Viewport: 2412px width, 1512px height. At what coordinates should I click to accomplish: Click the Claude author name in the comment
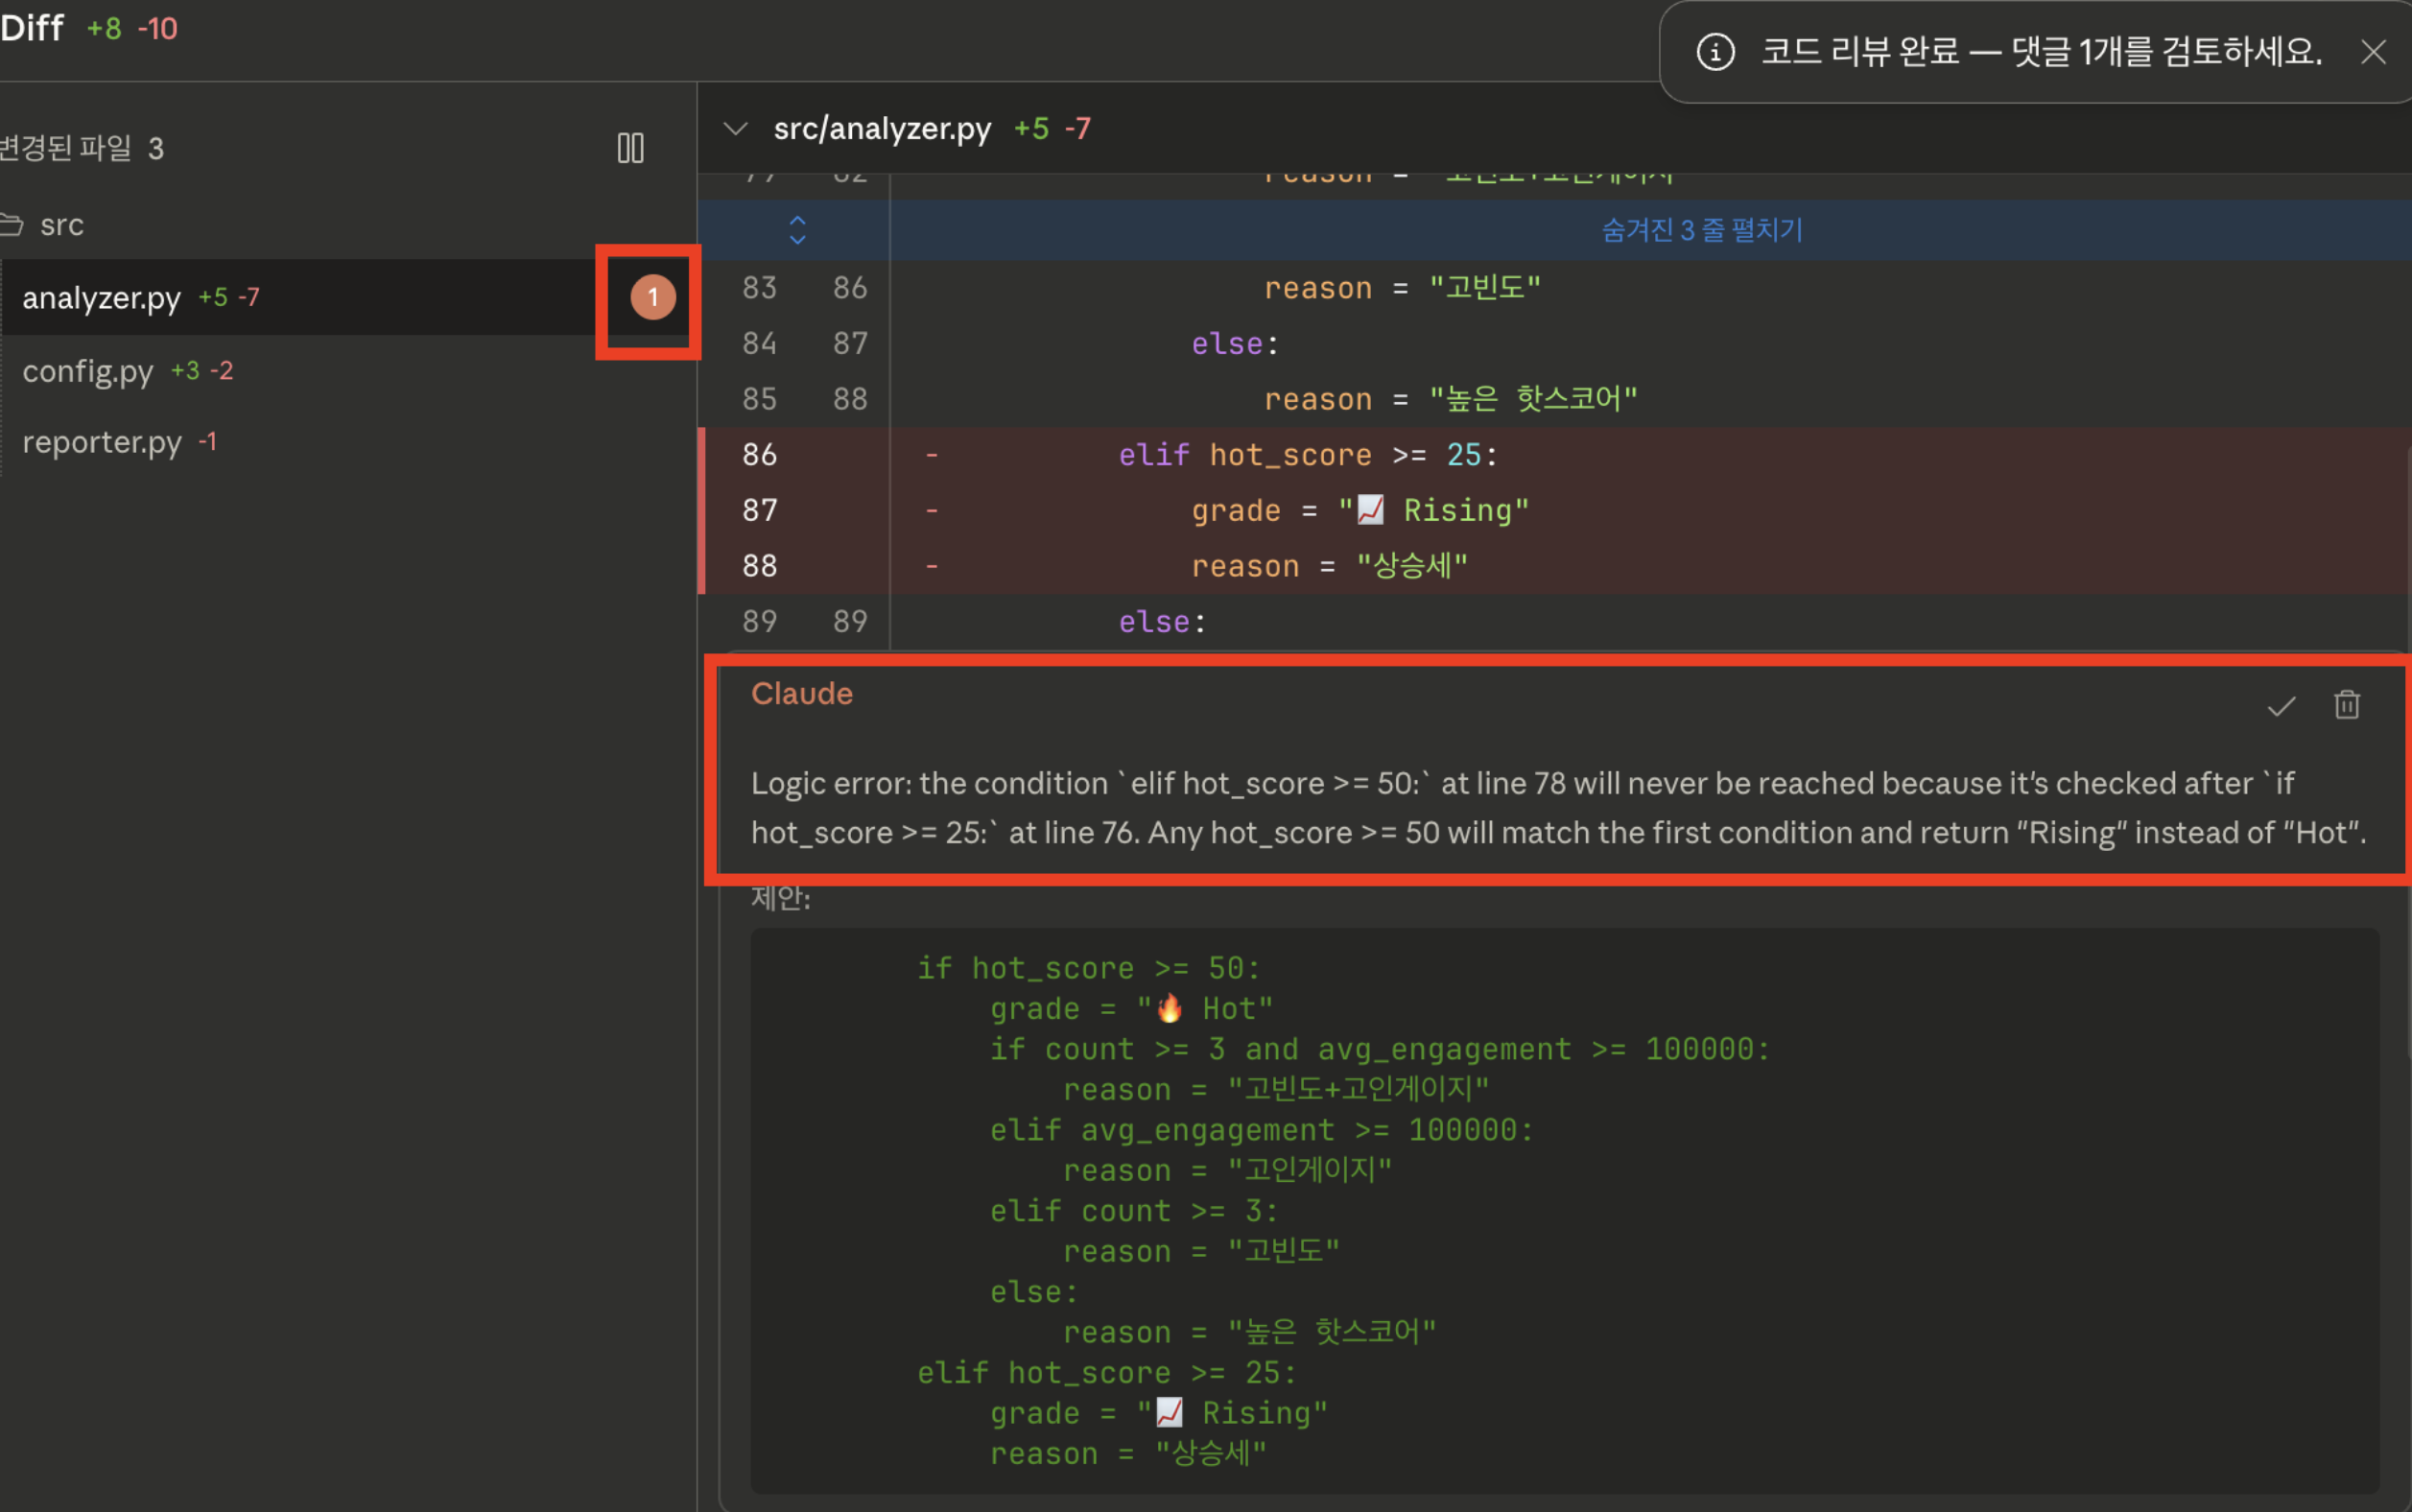point(801,694)
